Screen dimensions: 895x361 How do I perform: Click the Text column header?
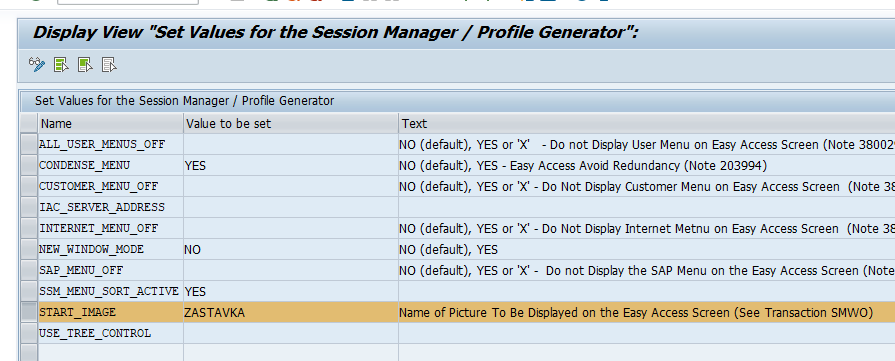(647, 123)
